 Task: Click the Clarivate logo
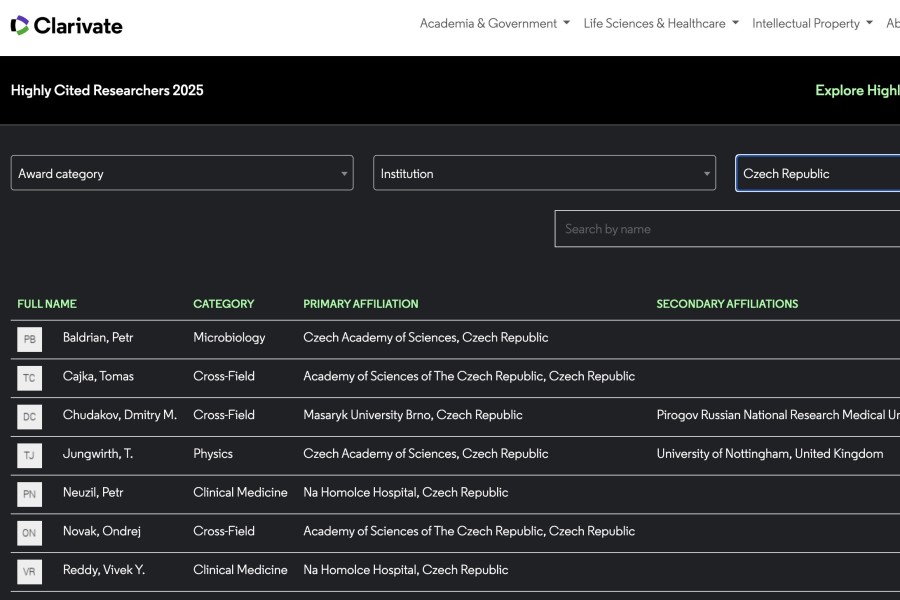[x=67, y=25]
